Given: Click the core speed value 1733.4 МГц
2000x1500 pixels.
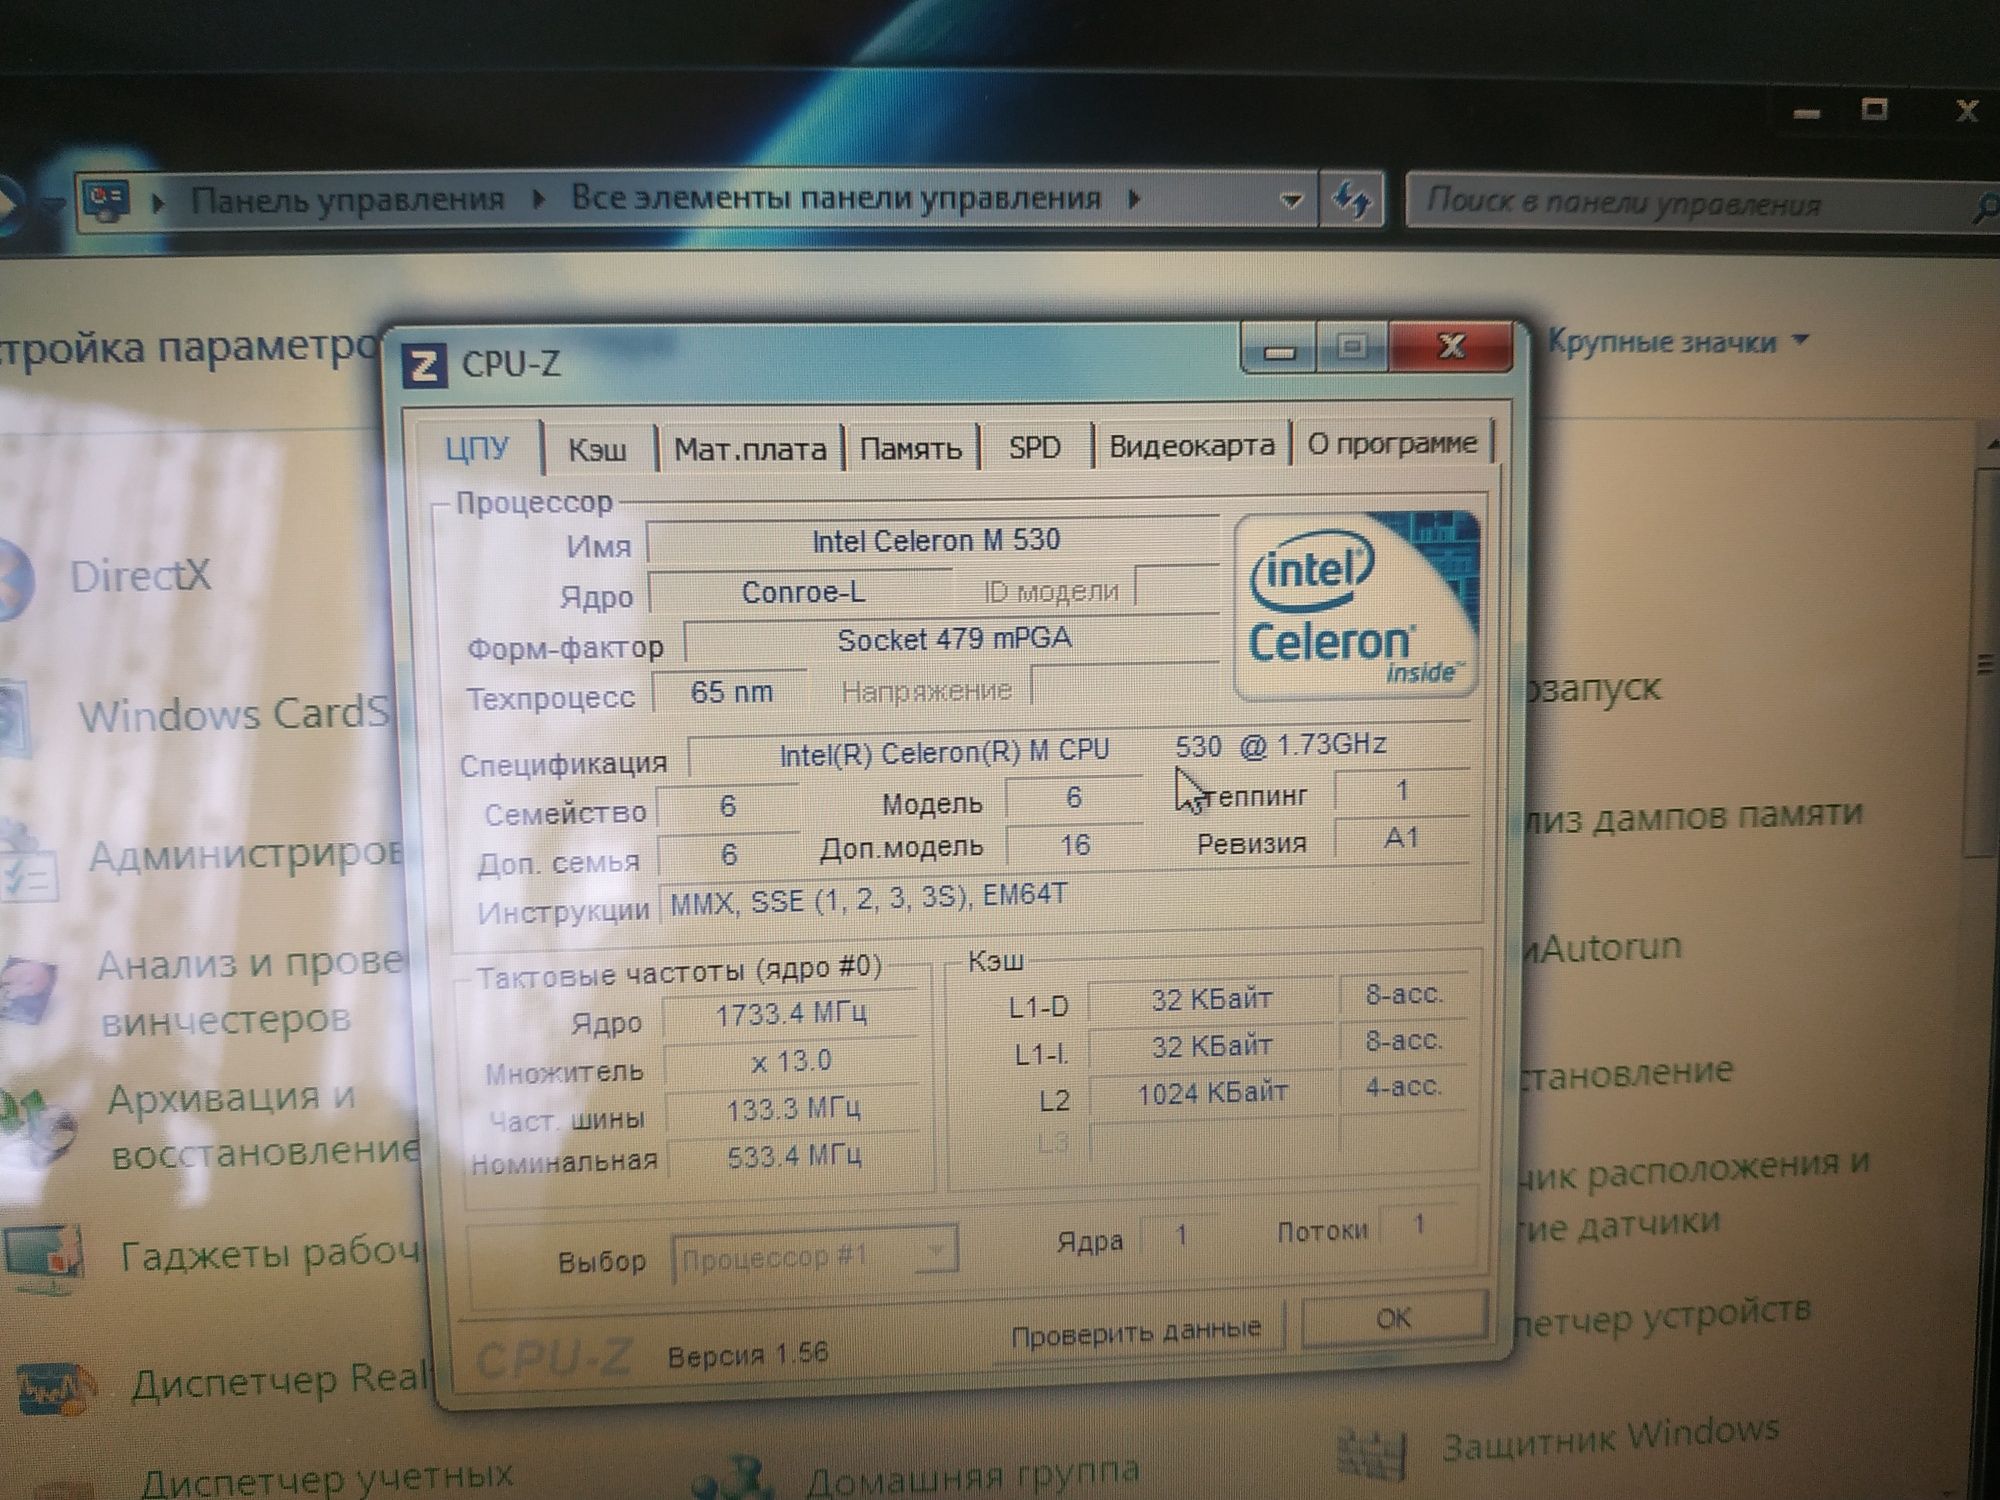Looking at the screenshot, I should (x=790, y=1014).
